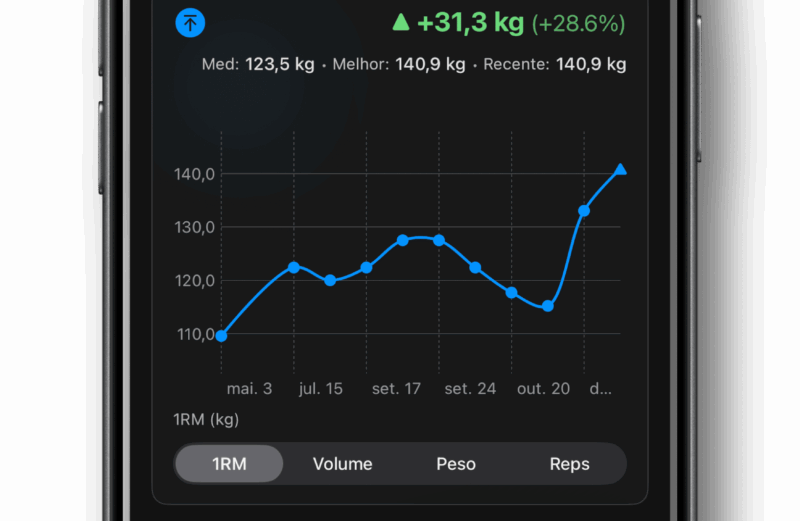The height and width of the screenshot is (521, 800).
Task: Tap the Recente: 140,9 kg stat
Action: pos(555,64)
